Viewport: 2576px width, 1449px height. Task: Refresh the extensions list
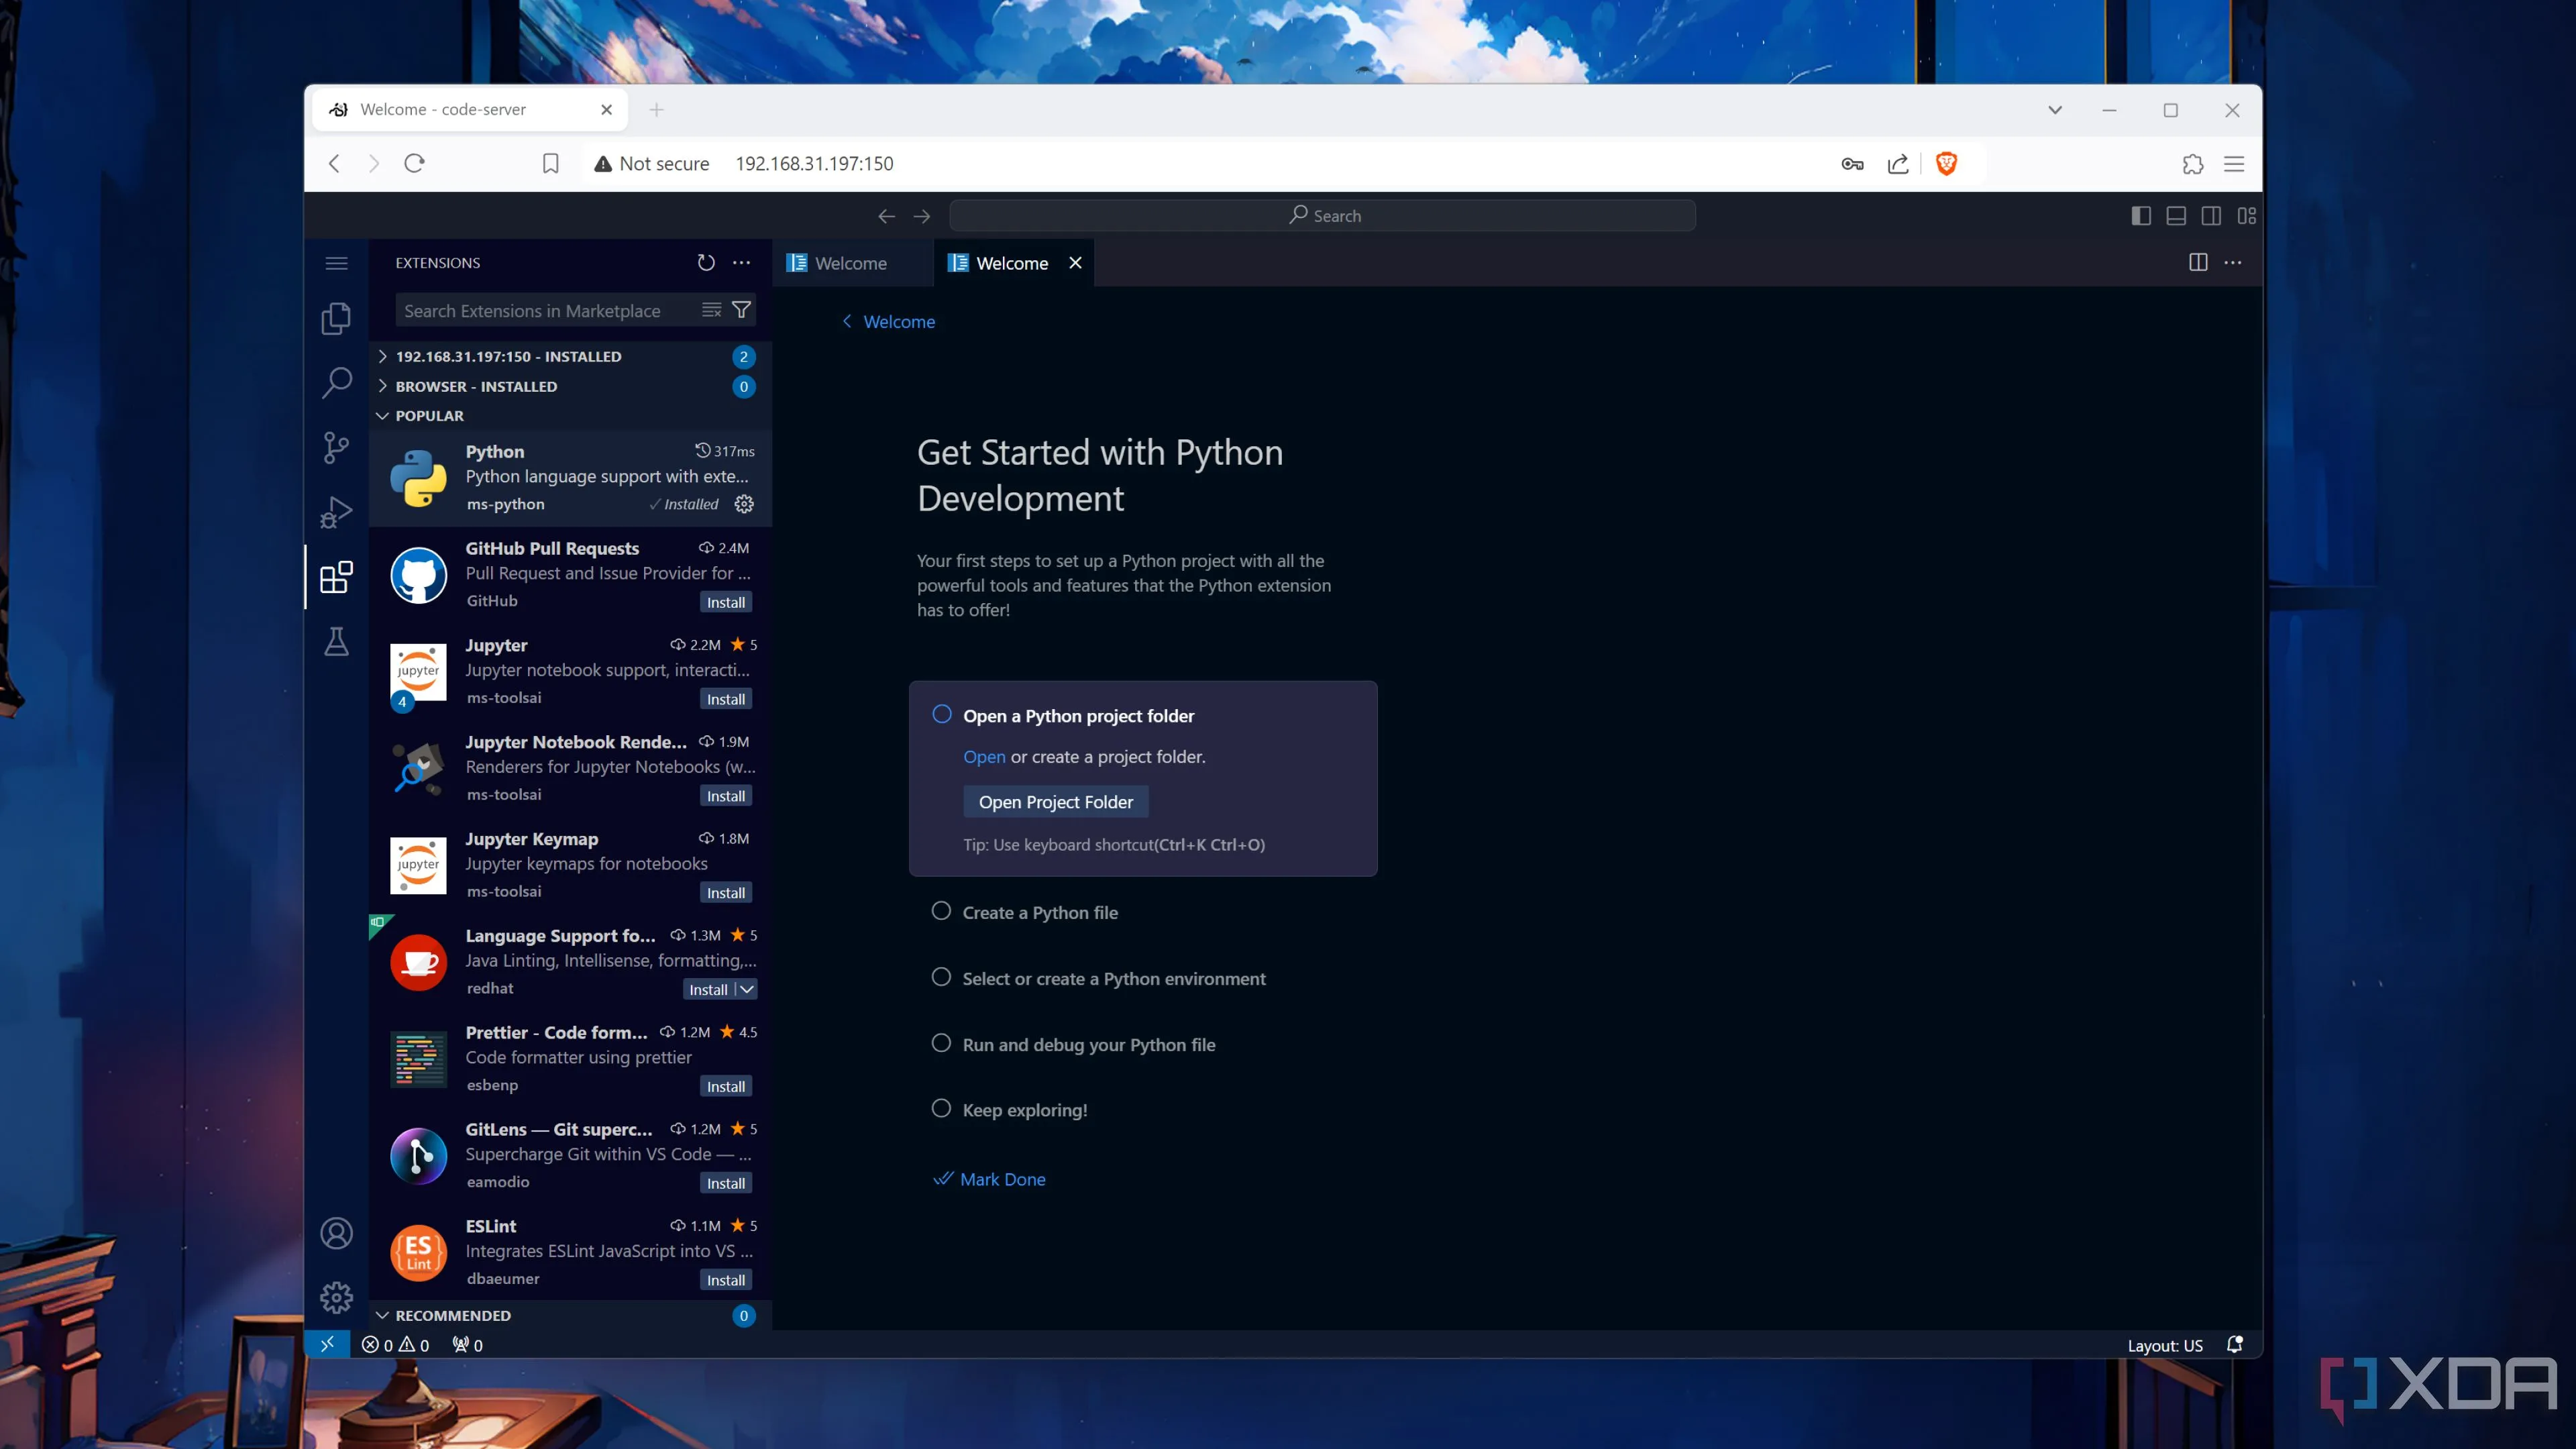[706, 262]
